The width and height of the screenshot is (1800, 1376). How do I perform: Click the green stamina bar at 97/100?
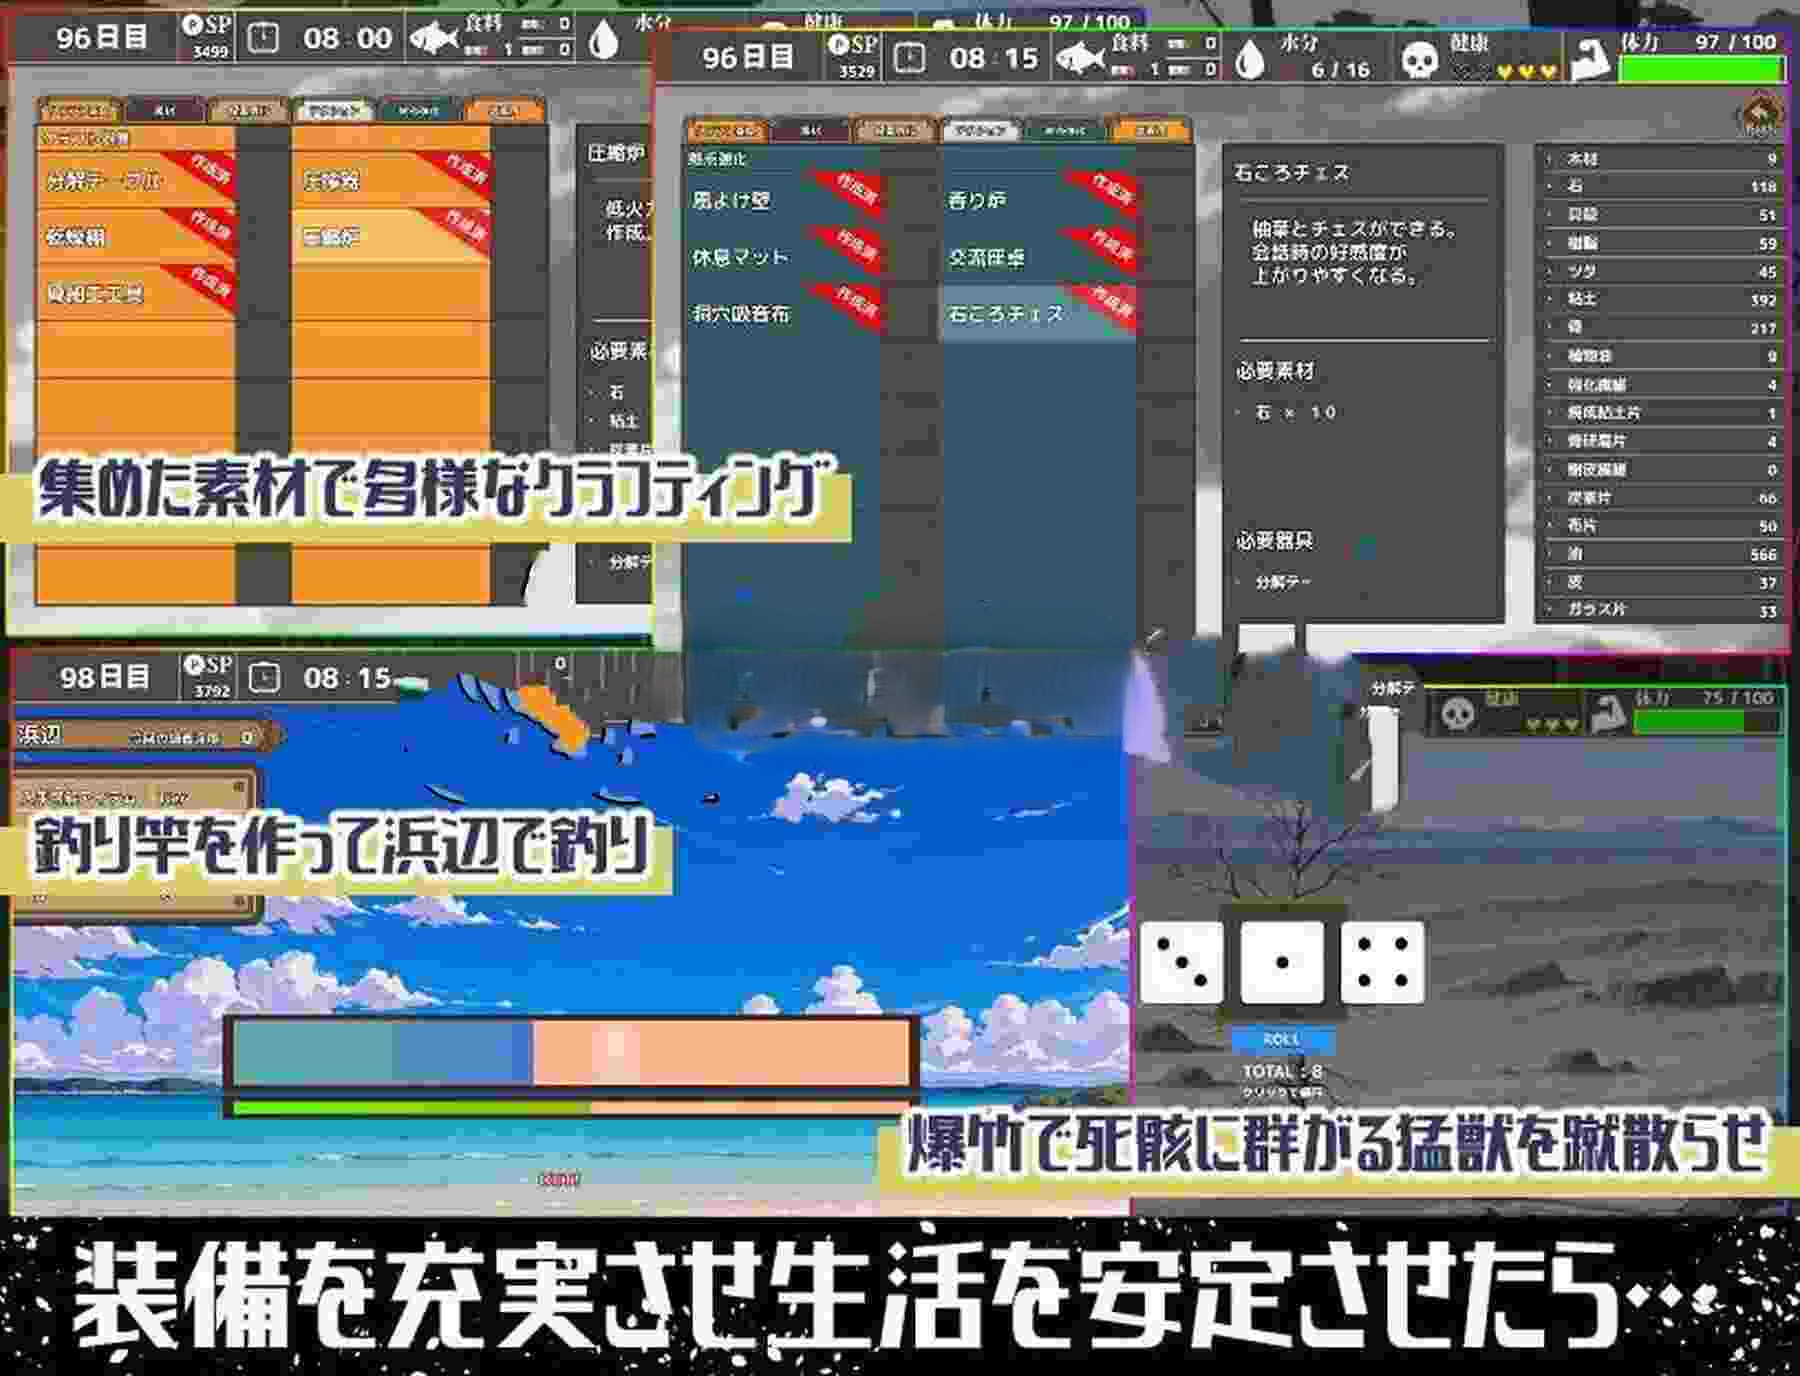(x=1700, y=69)
